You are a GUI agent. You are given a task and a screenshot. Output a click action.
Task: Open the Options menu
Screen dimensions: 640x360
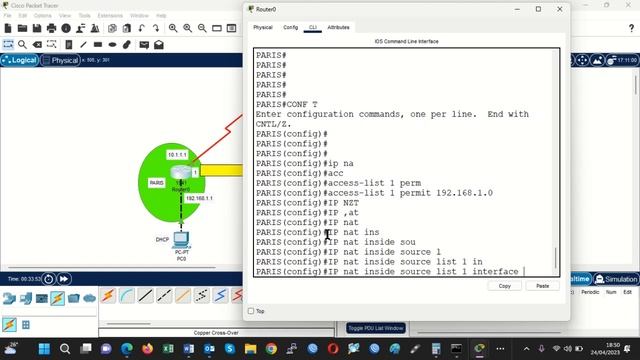[x=42, y=16]
